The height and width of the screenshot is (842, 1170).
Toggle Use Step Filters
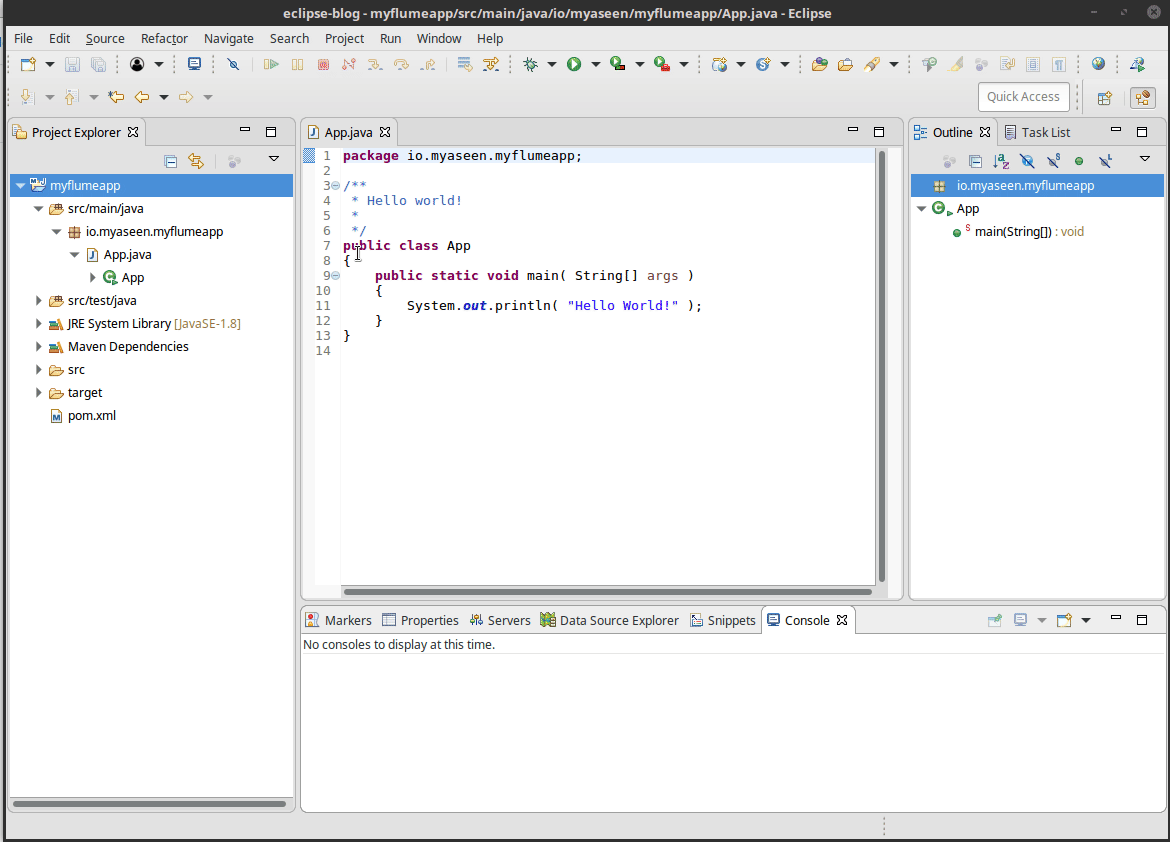[491, 64]
